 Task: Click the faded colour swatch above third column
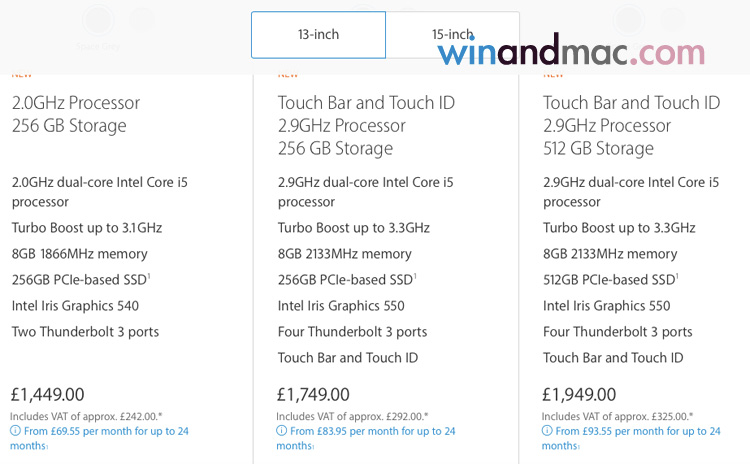(630, 18)
